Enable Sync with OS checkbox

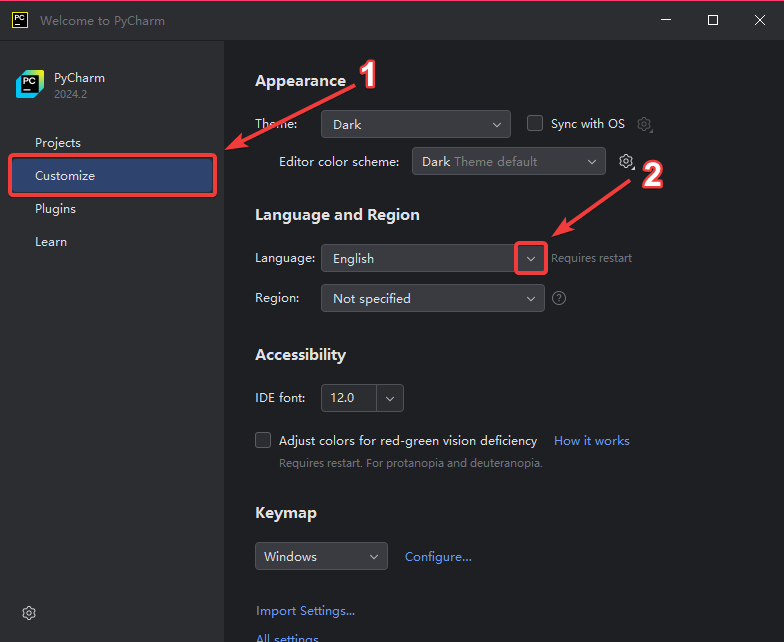[535, 123]
